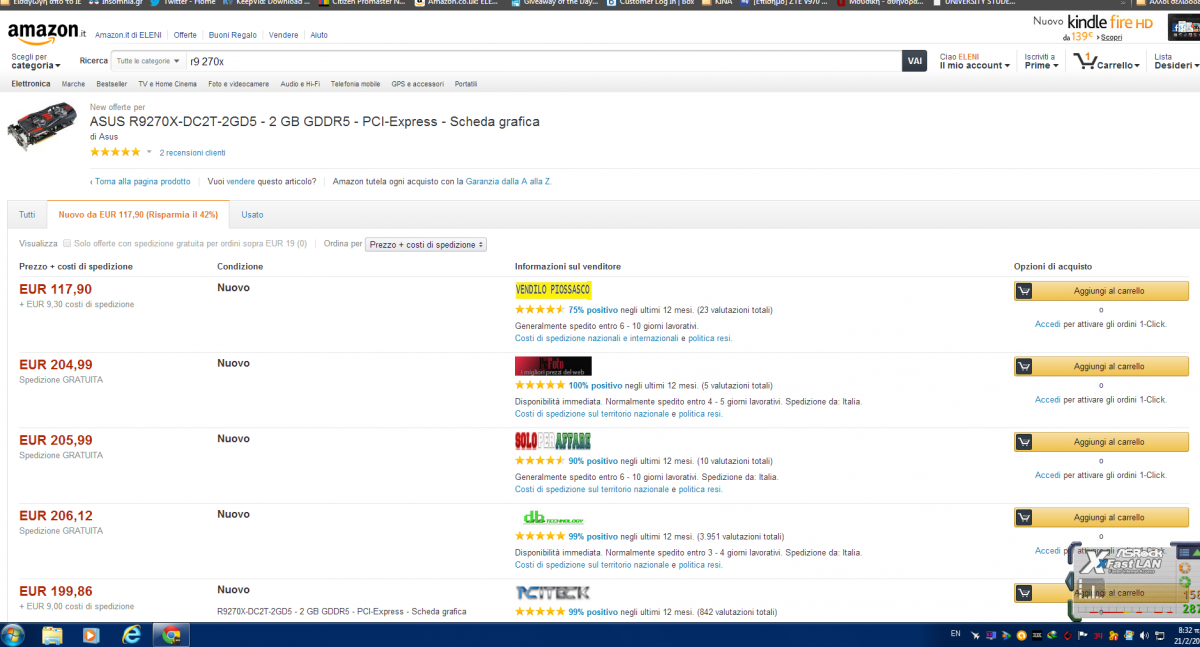The width and height of the screenshot is (1200, 647).
Task: Open the Windows Start button
Action: pyautogui.click(x=14, y=635)
